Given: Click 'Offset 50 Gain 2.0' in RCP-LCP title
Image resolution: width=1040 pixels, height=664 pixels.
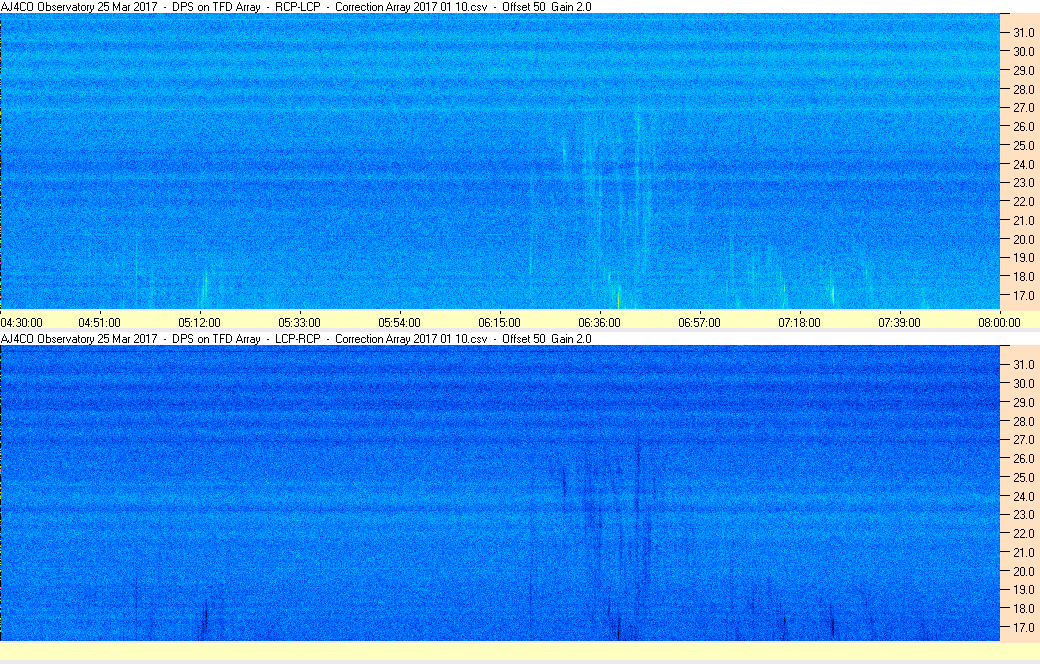Looking at the screenshot, I should coord(547,7).
